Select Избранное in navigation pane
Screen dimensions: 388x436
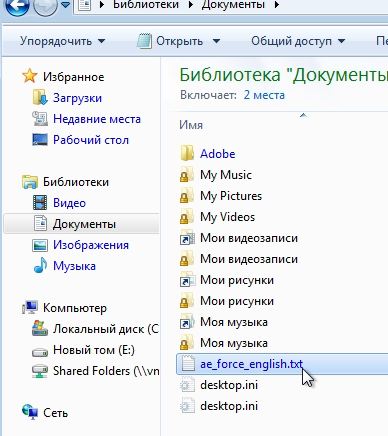74,77
